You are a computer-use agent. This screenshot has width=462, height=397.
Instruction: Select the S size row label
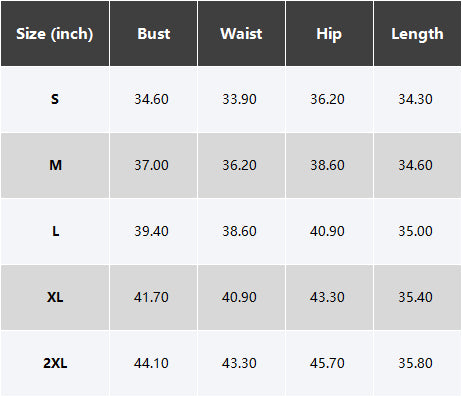coord(55,99)
